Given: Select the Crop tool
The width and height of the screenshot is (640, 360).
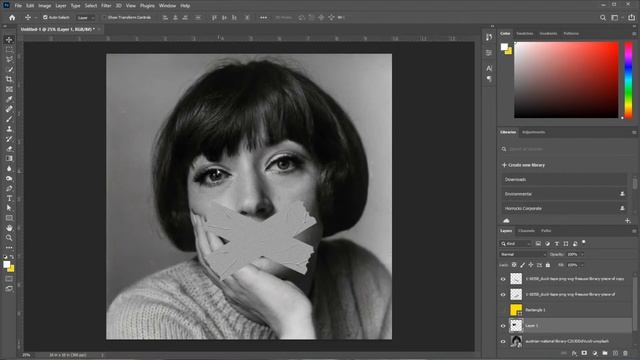Looking at the screenshot, I should point(9,79).
